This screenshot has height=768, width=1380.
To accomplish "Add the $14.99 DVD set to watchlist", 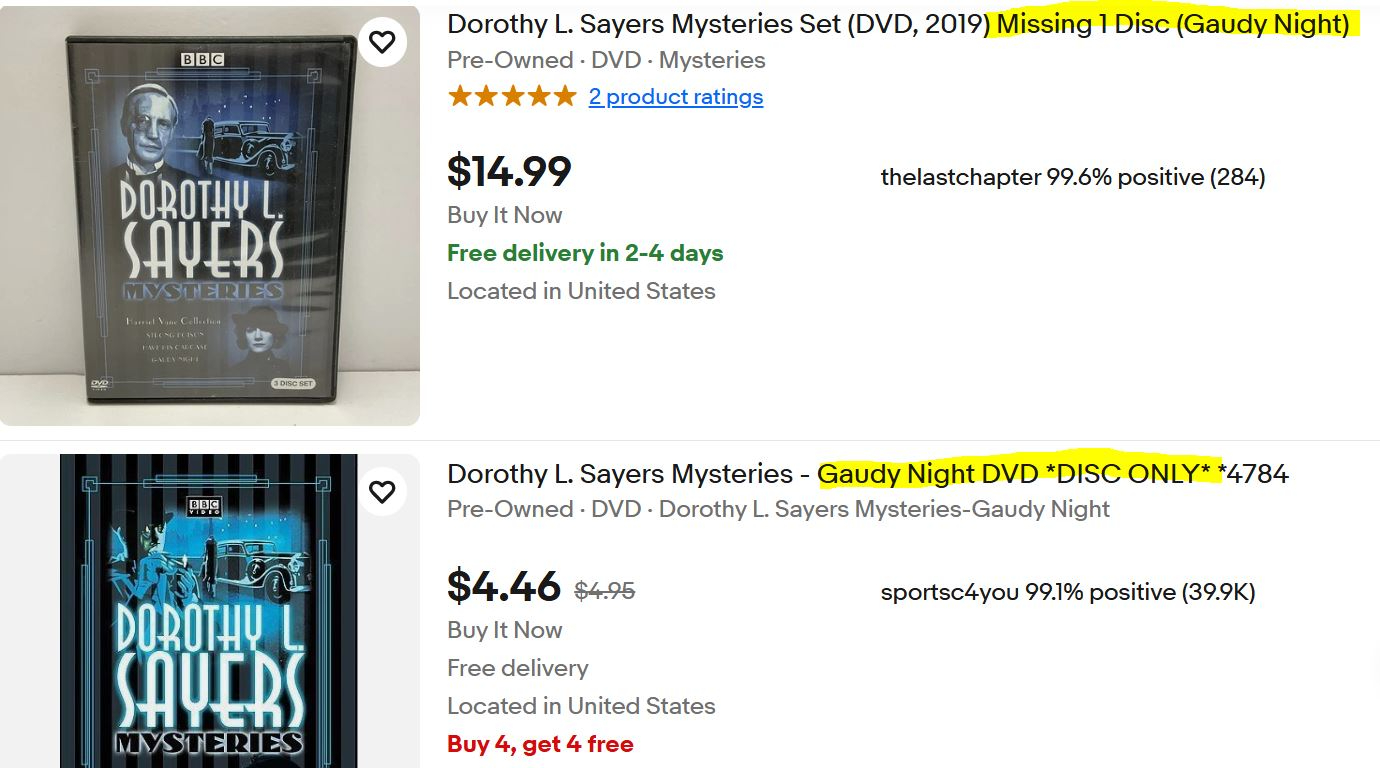I will (382, 42).
